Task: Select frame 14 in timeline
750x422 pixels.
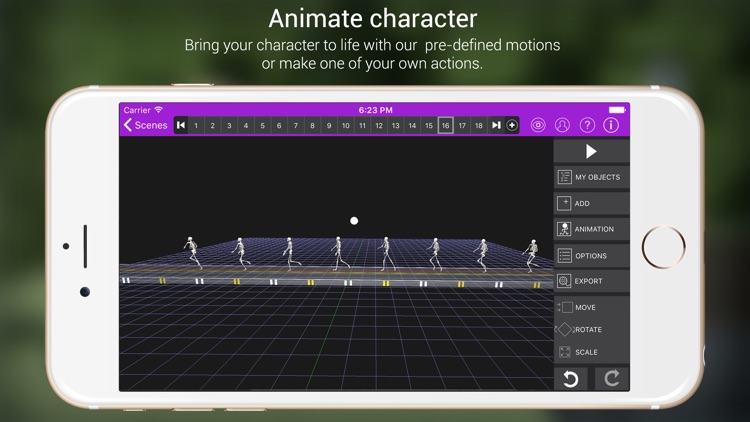Action: 412,125
